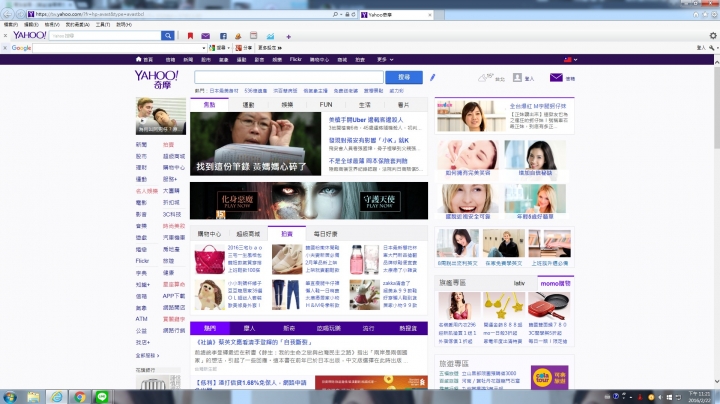The width and height of the screenshot is (720, 404).
Task: Click the Google toolbar search input field
Action: pyautogui.click(x=117, y=48)
